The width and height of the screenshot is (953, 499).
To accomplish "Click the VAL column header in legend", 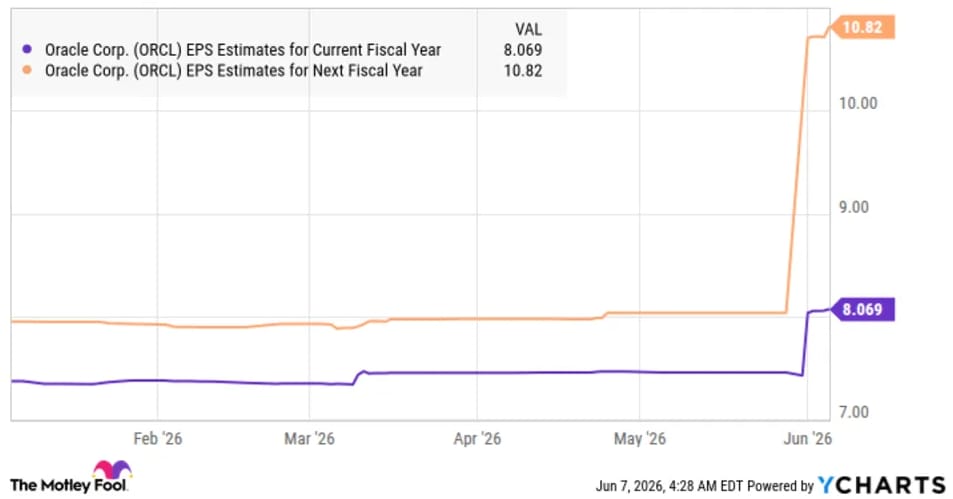I will (528, 29).
